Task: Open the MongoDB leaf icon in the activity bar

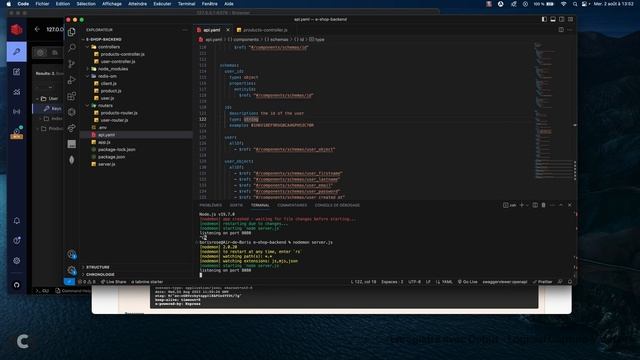Action: (72, 160)
